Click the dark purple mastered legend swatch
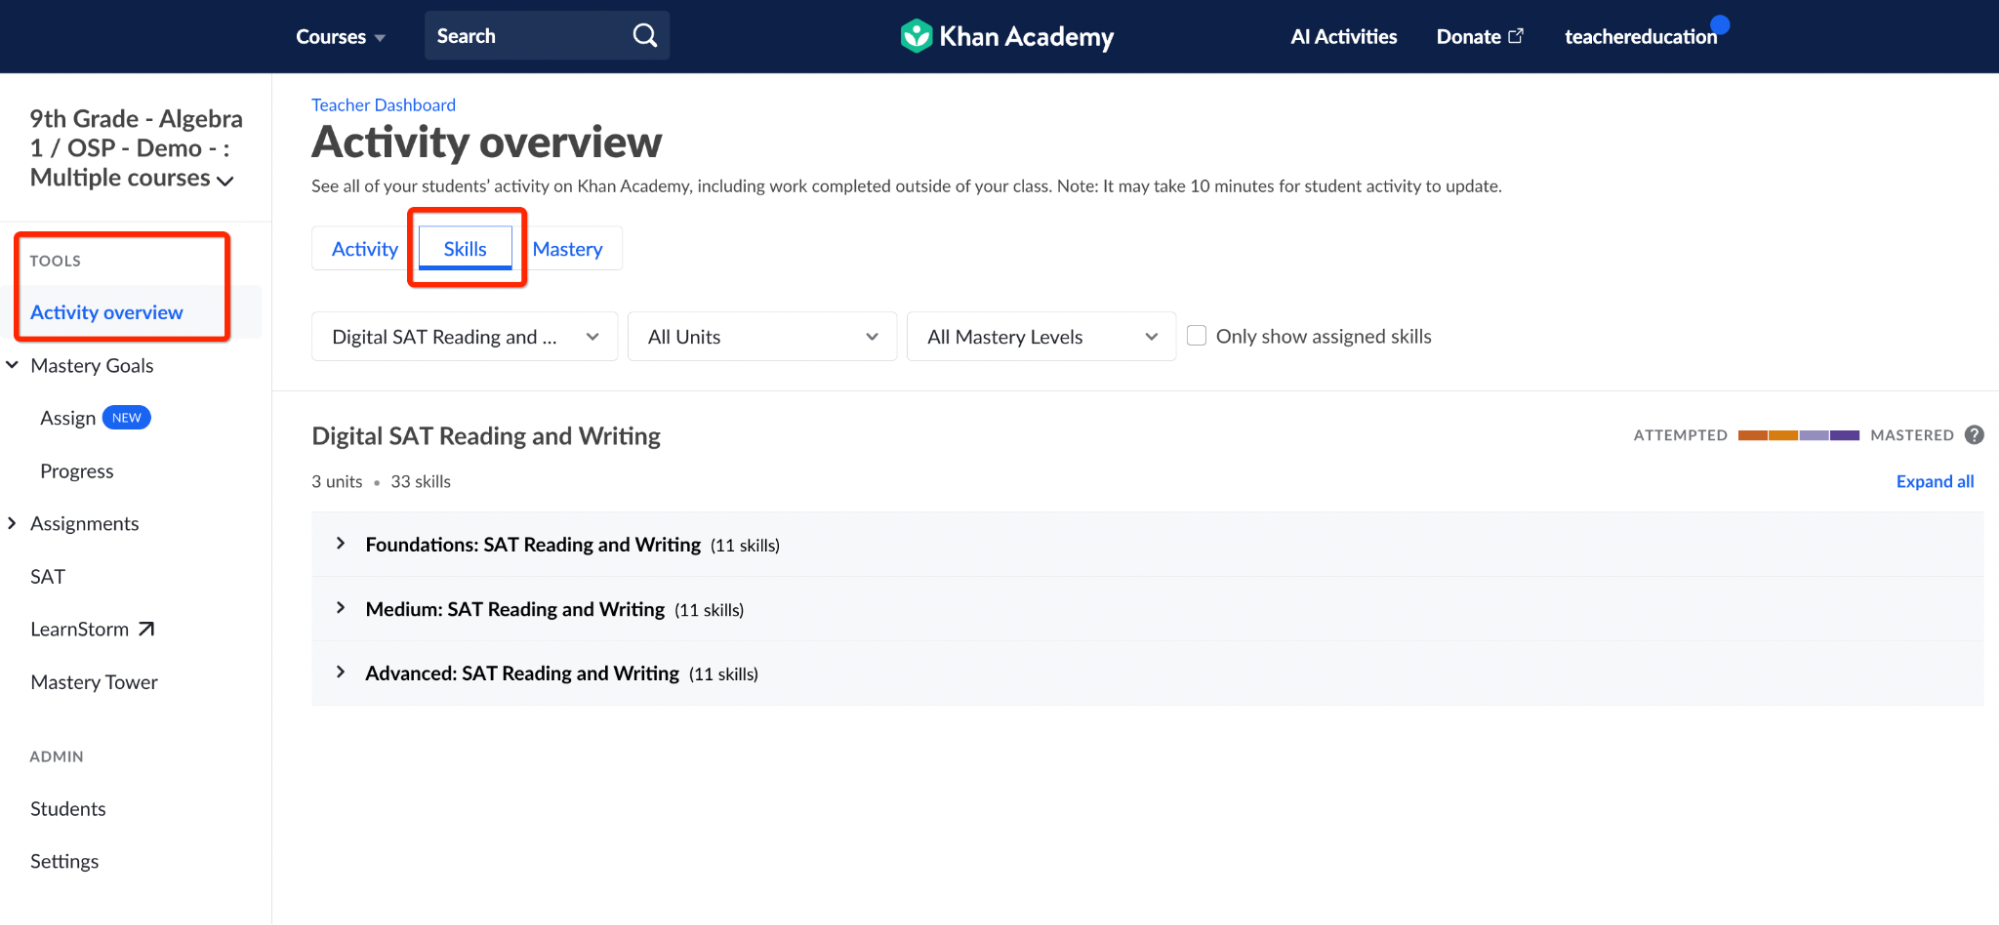1999x925 pixels. (1845, 435)
